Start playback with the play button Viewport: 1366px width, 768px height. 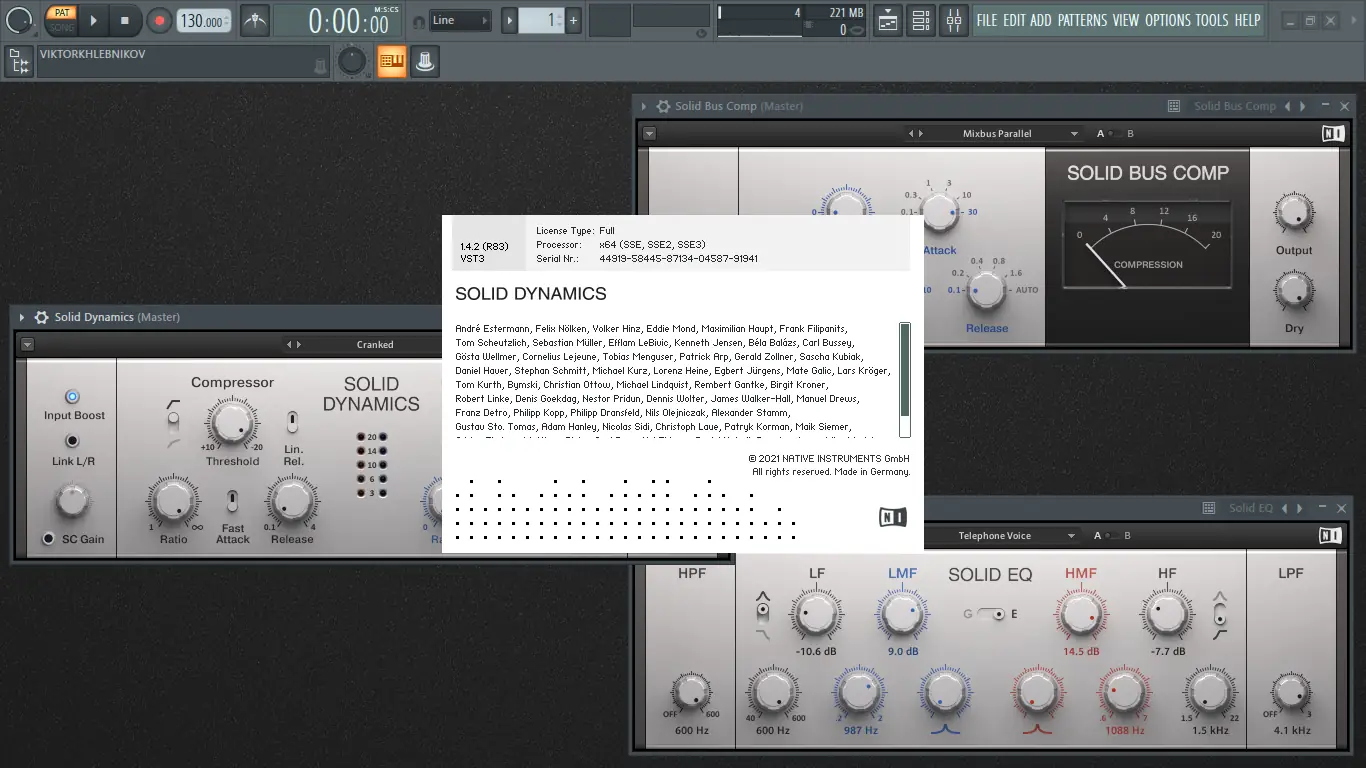click(x=93, y=20)
